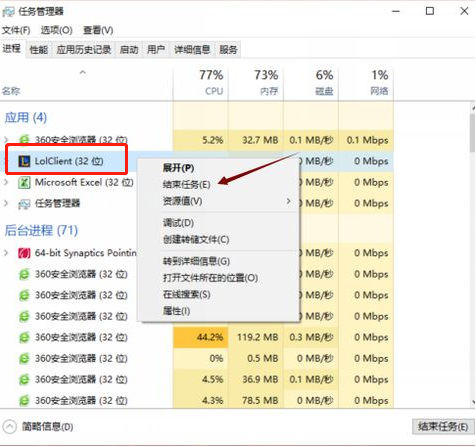Click the 360 browser icon on the 78.5 MB row
This screenshot has height=447, width=476.
click(24, 400)
